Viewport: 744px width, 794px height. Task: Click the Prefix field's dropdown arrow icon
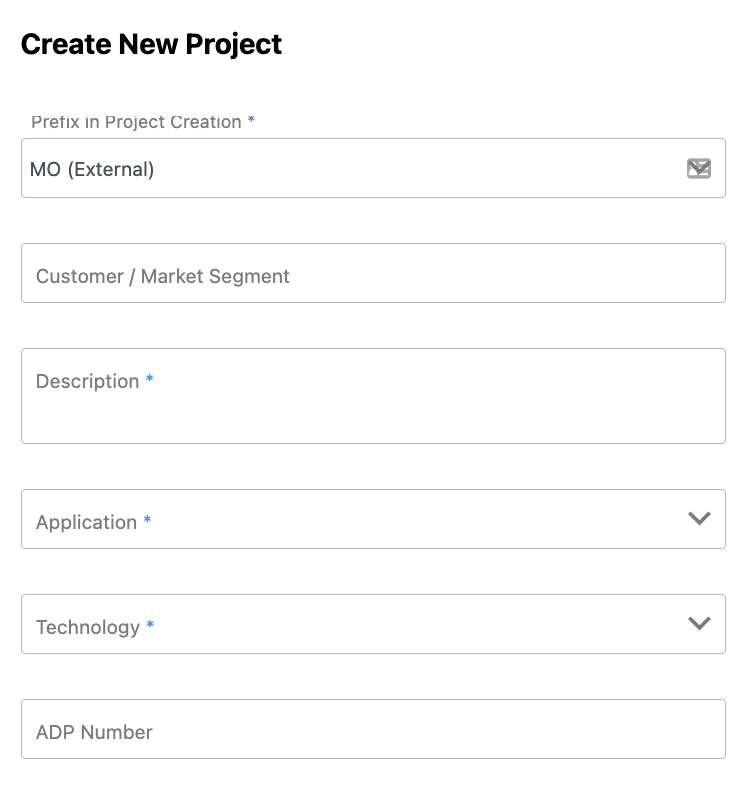click(x=699, y=168)
